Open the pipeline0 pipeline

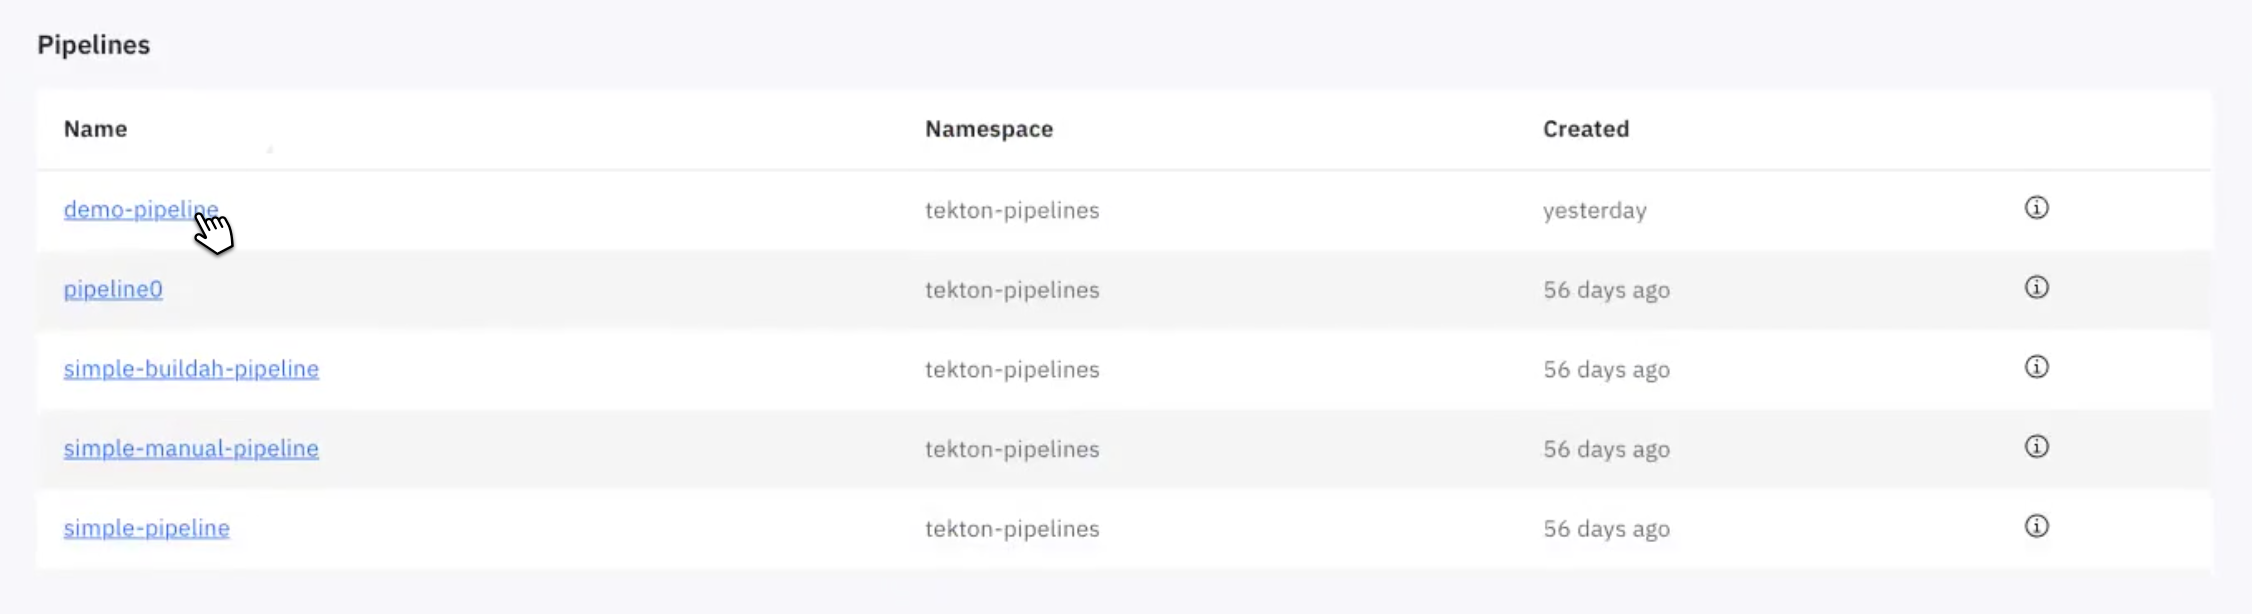click(x=113, y=289)
